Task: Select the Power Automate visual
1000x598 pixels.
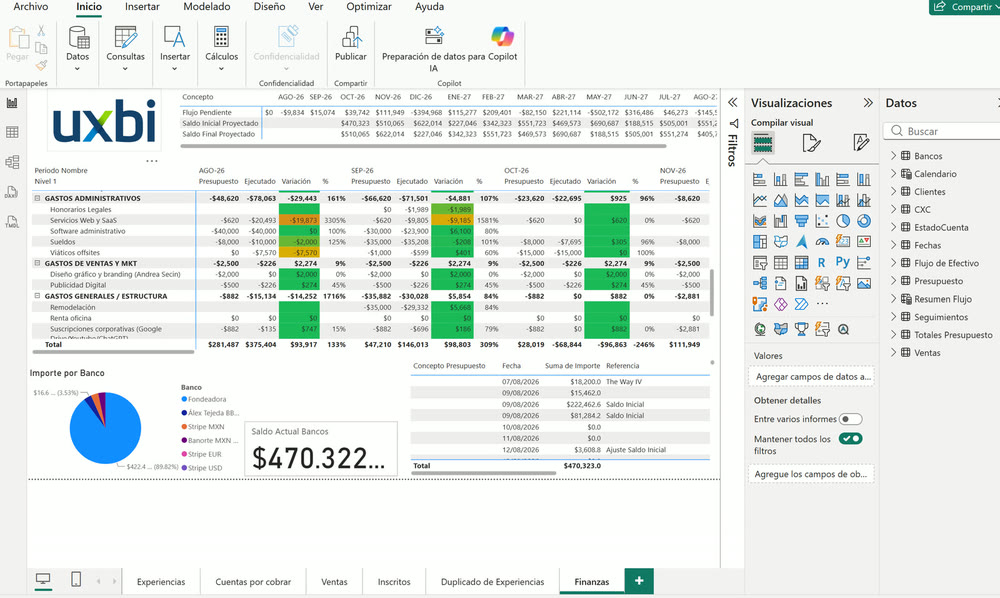Action: tap(802, 304)
